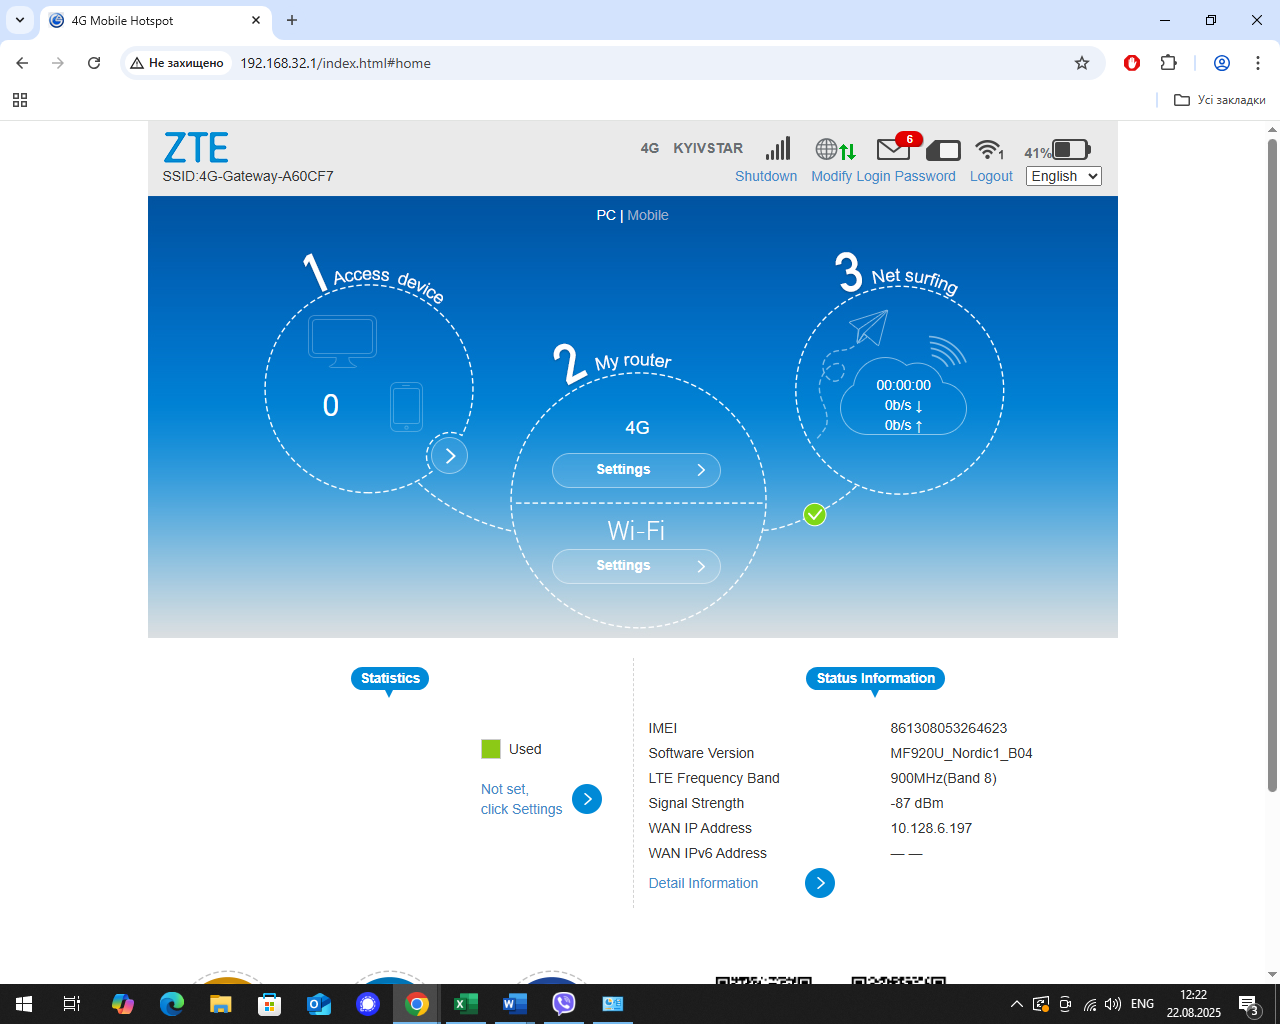
Task: Click the Shutdown link
Action: 766,176
